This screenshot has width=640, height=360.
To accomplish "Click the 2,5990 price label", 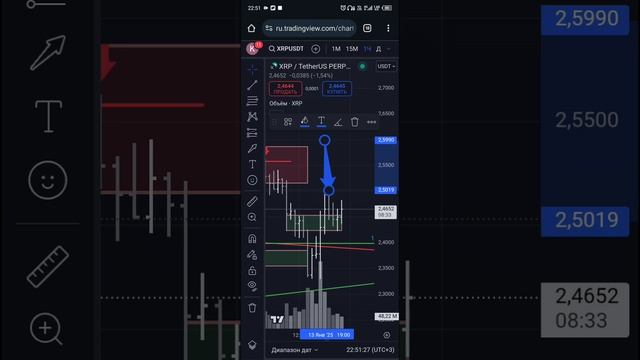I will [386, 140].
